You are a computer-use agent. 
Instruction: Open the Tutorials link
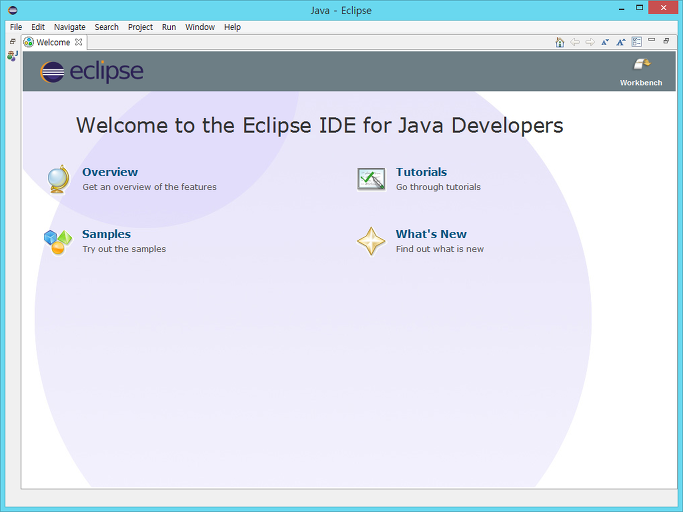(x=421, y=172)
